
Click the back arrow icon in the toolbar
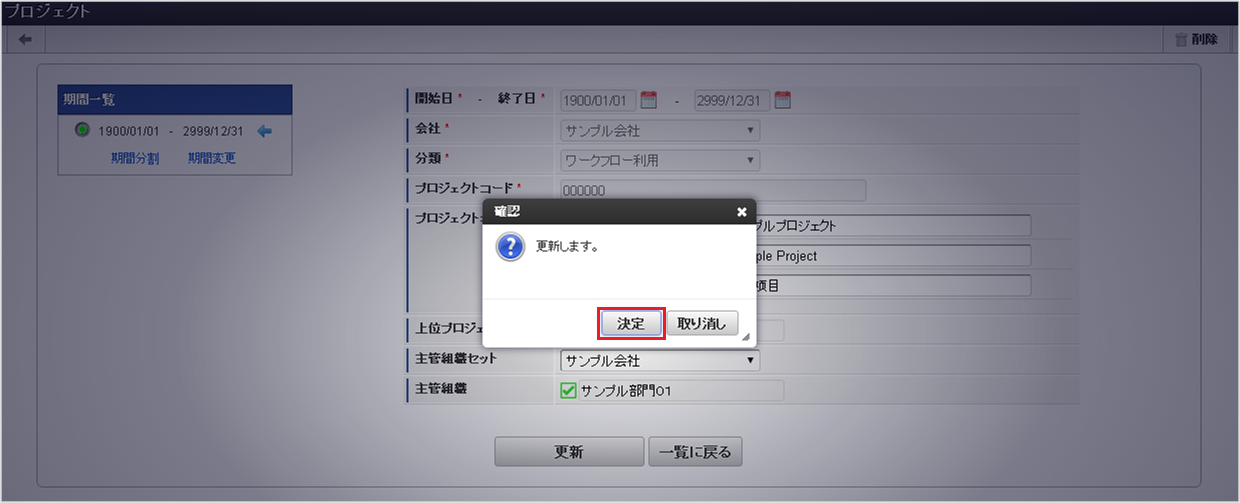25,39
